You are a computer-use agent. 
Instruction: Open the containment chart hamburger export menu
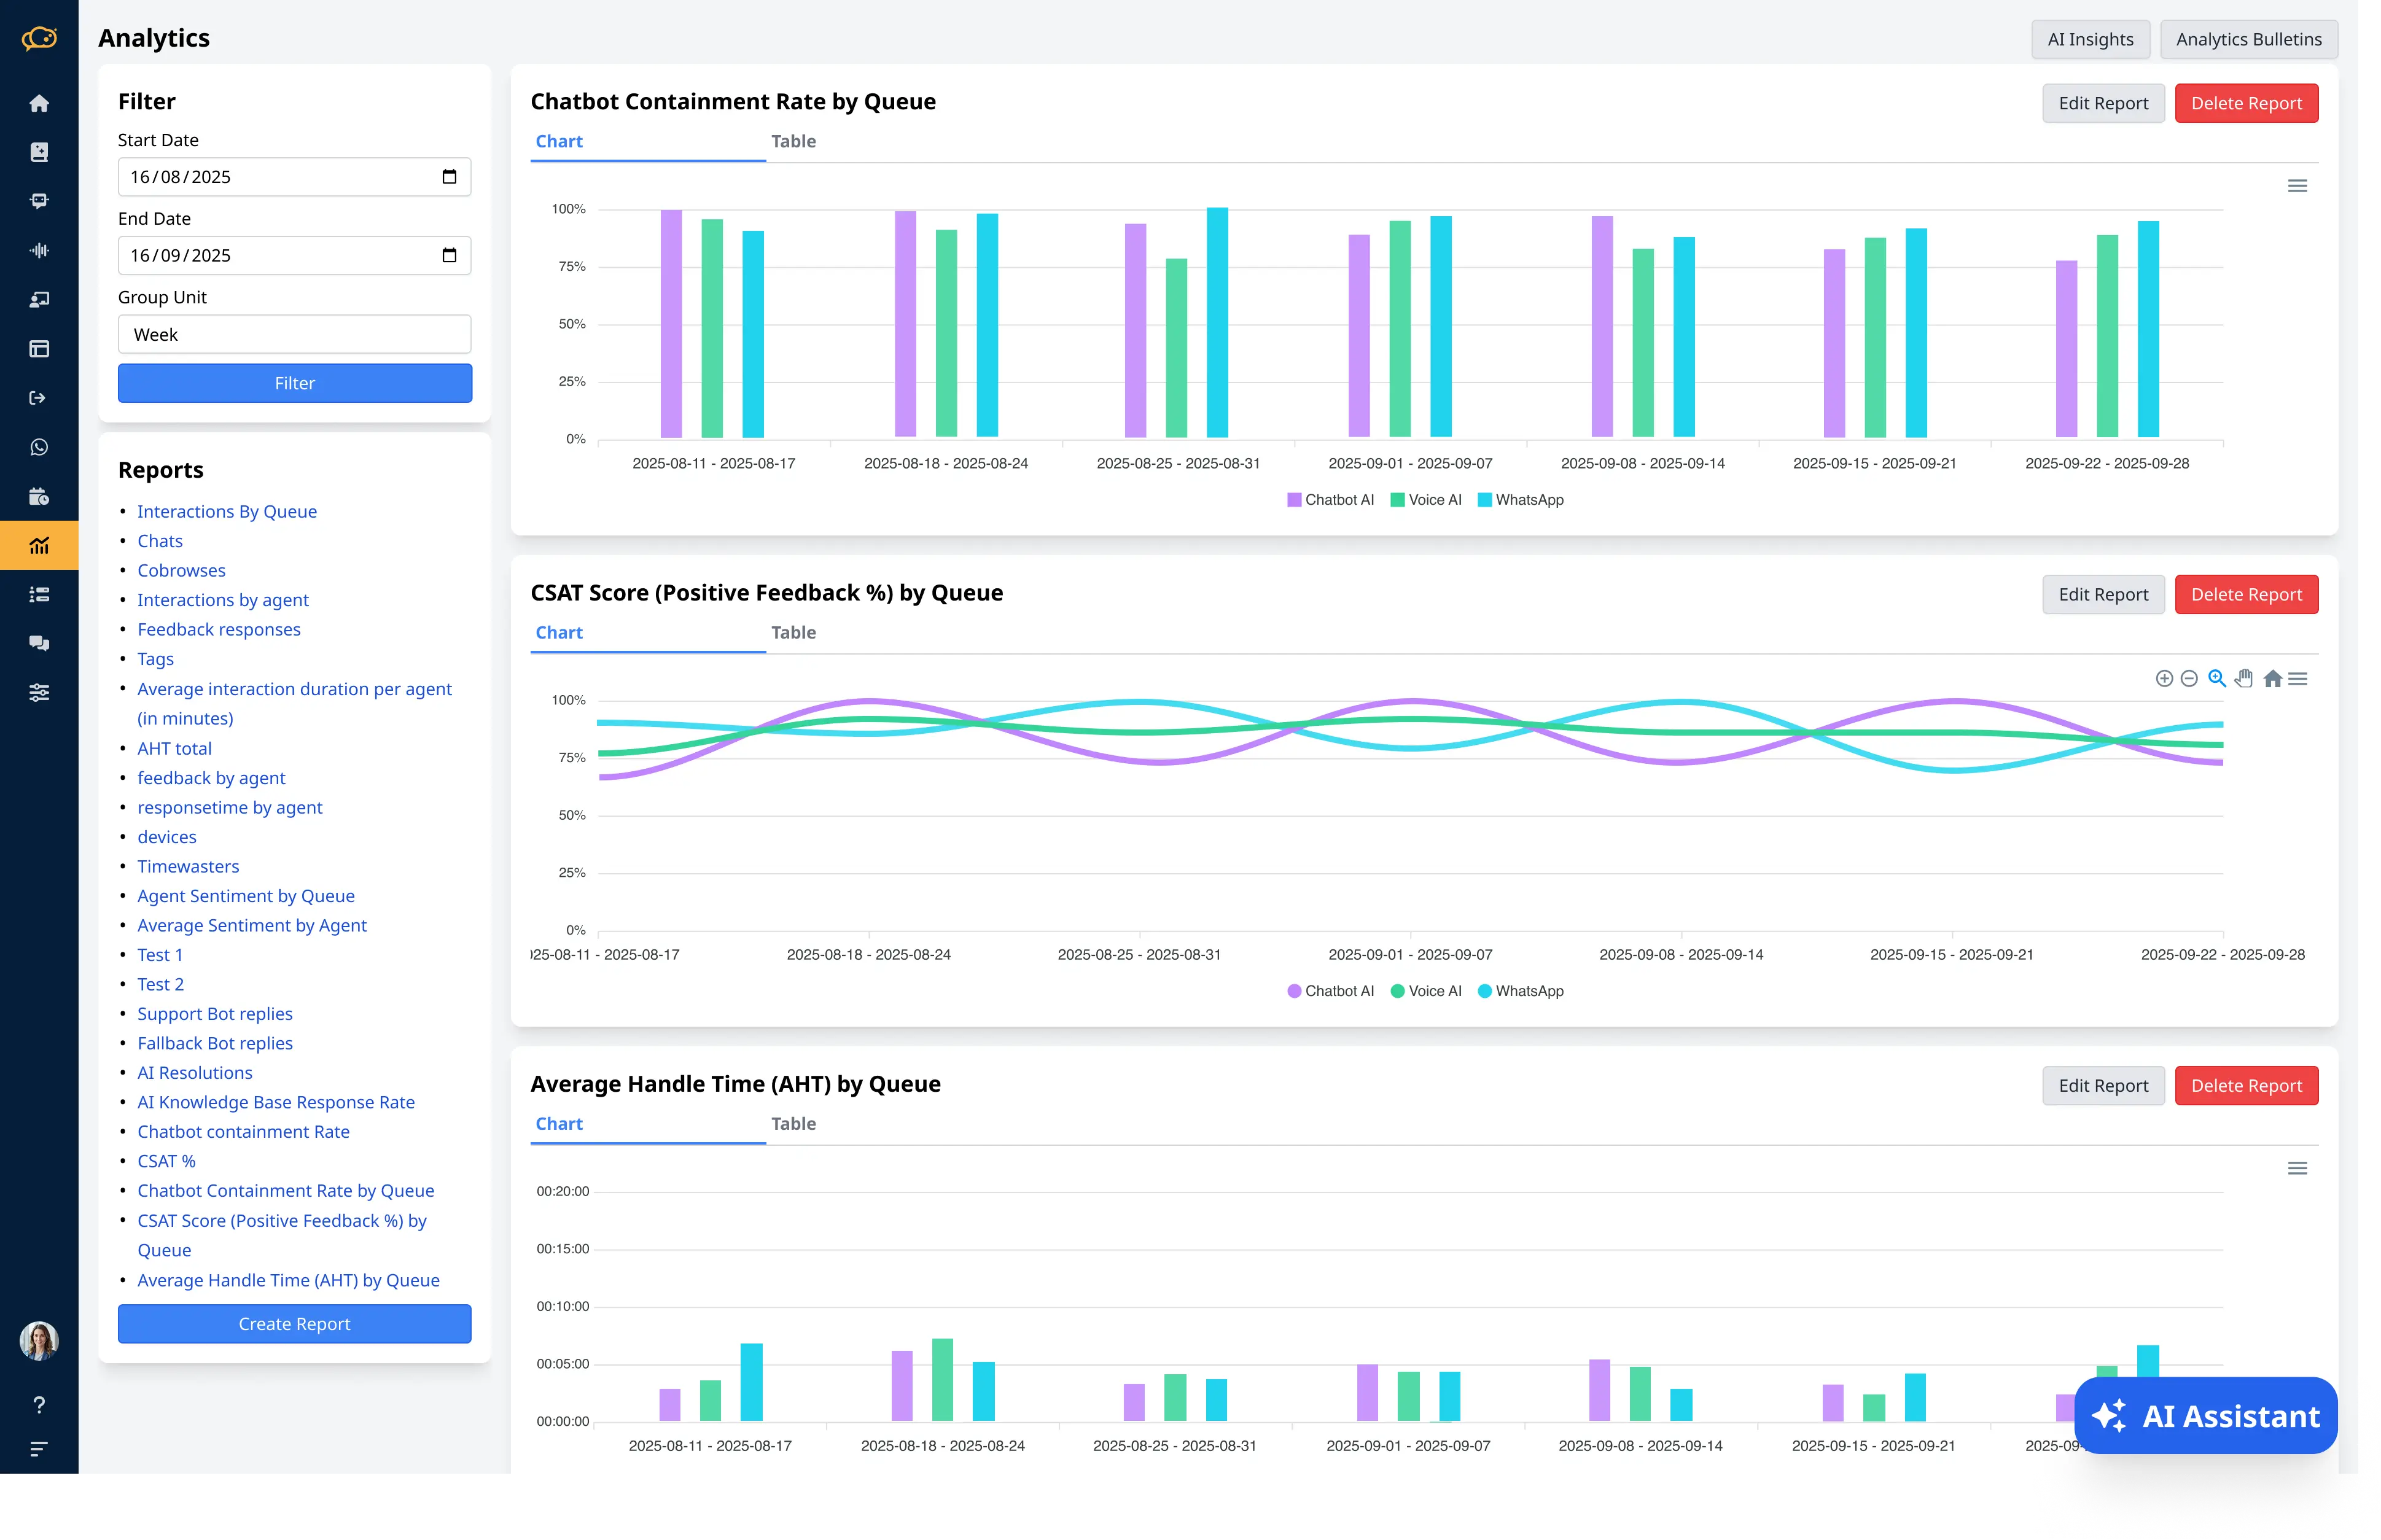(2297, 185)
